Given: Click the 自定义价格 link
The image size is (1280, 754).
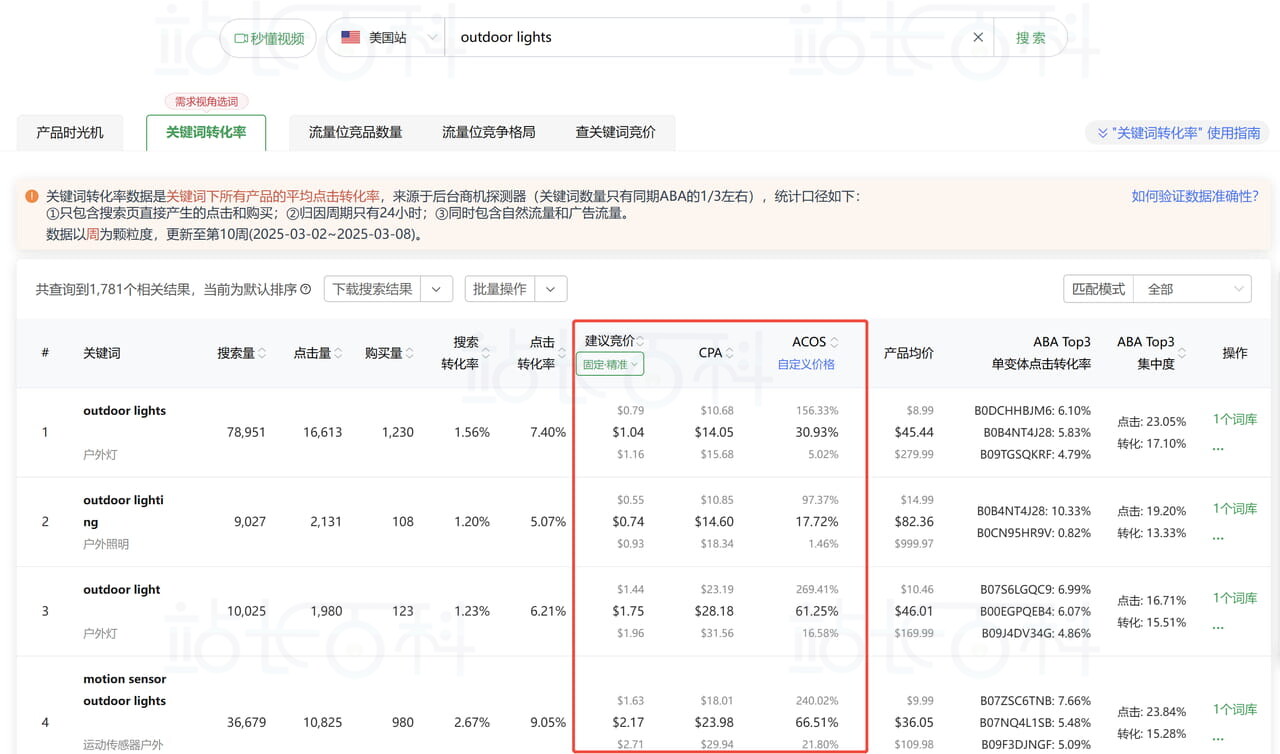Looking at the screenshot, I should click(806, 364).
